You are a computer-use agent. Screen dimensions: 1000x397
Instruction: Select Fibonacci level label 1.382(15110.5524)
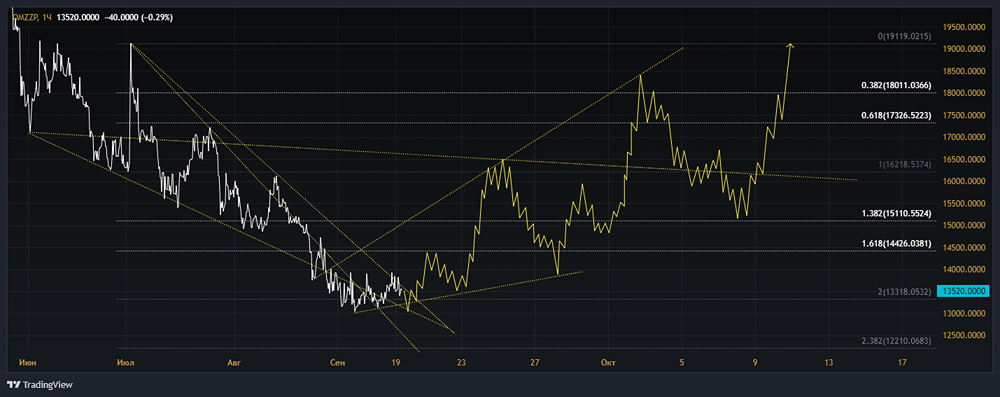tap(897, 213)
